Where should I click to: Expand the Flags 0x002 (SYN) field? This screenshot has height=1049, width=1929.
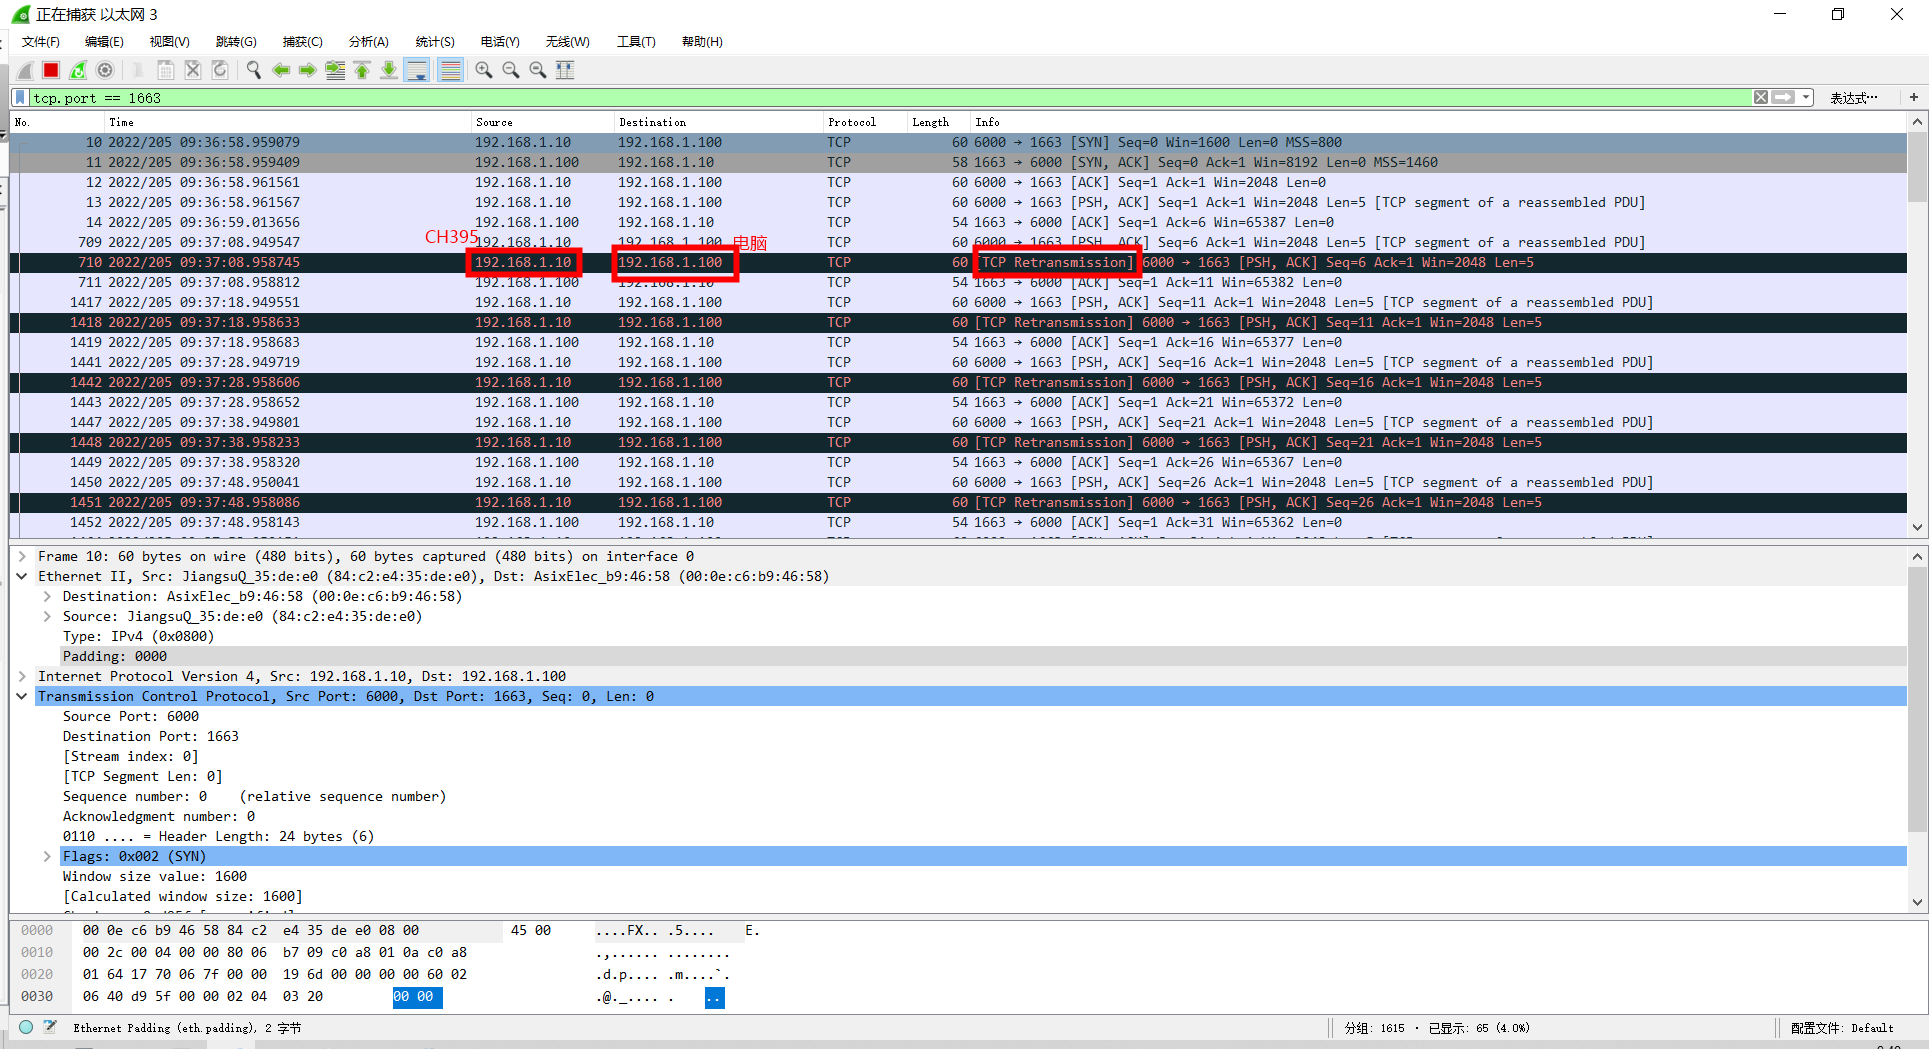click(x=47, y=856)
